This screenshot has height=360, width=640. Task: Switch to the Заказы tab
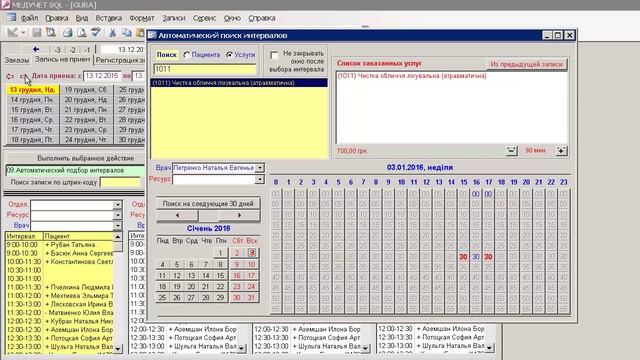[17, 60]
